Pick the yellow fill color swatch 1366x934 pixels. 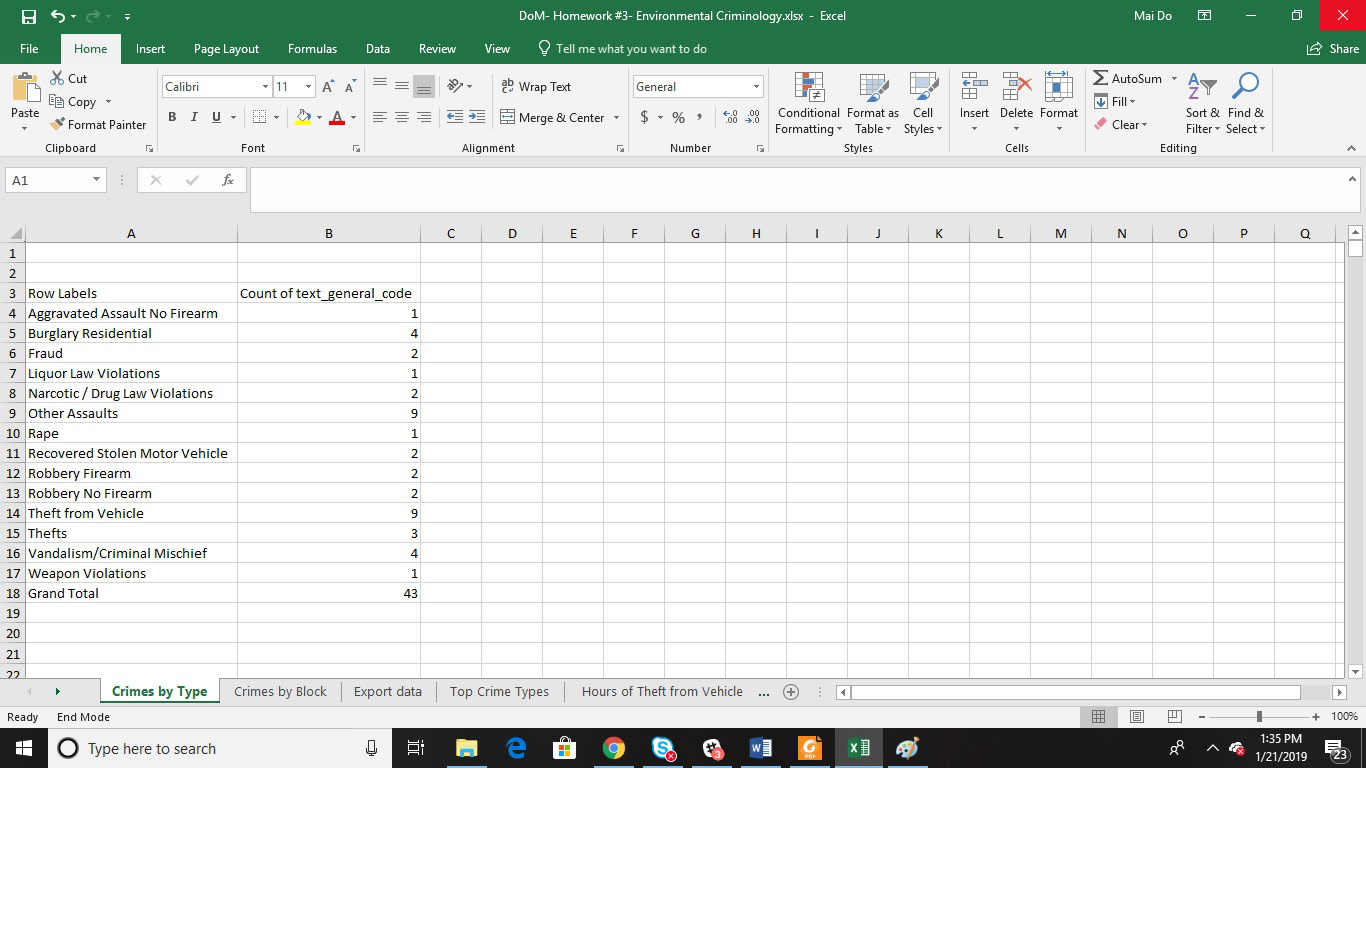point(303,117)
